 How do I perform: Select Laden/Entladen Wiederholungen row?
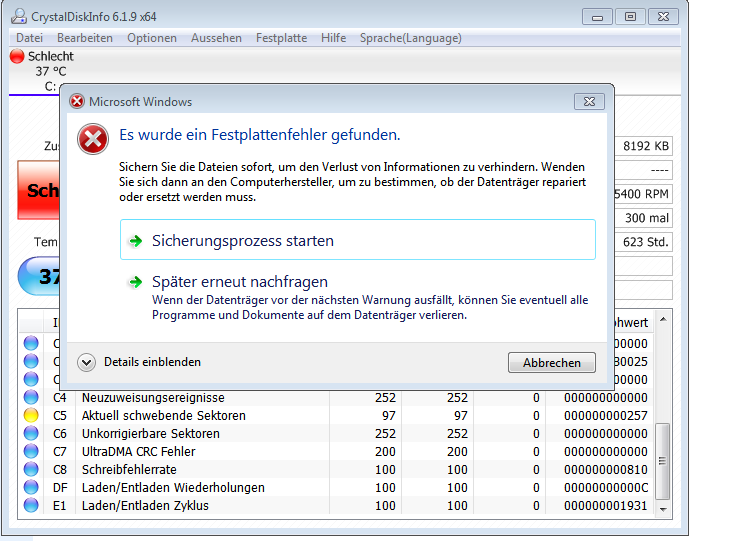coord(336,487)
